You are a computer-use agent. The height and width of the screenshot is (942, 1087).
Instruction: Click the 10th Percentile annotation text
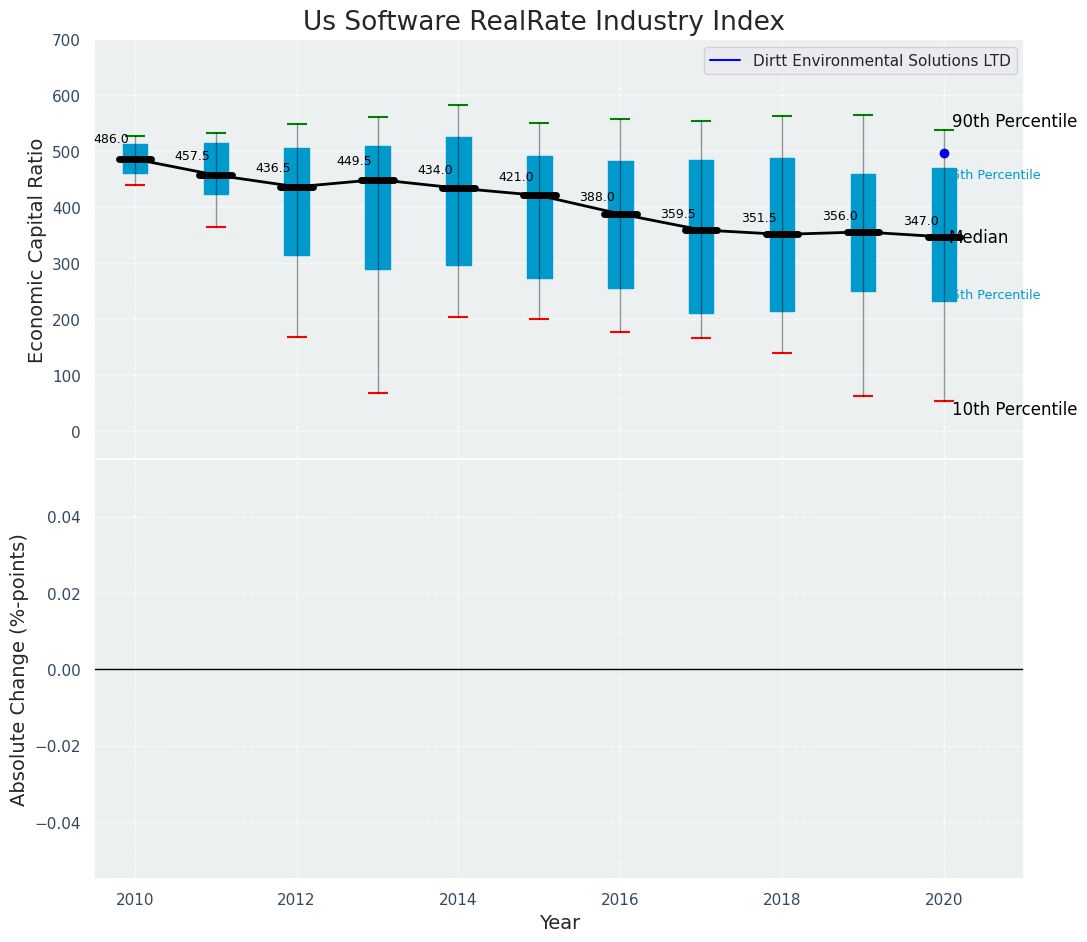coord(1014,410)
